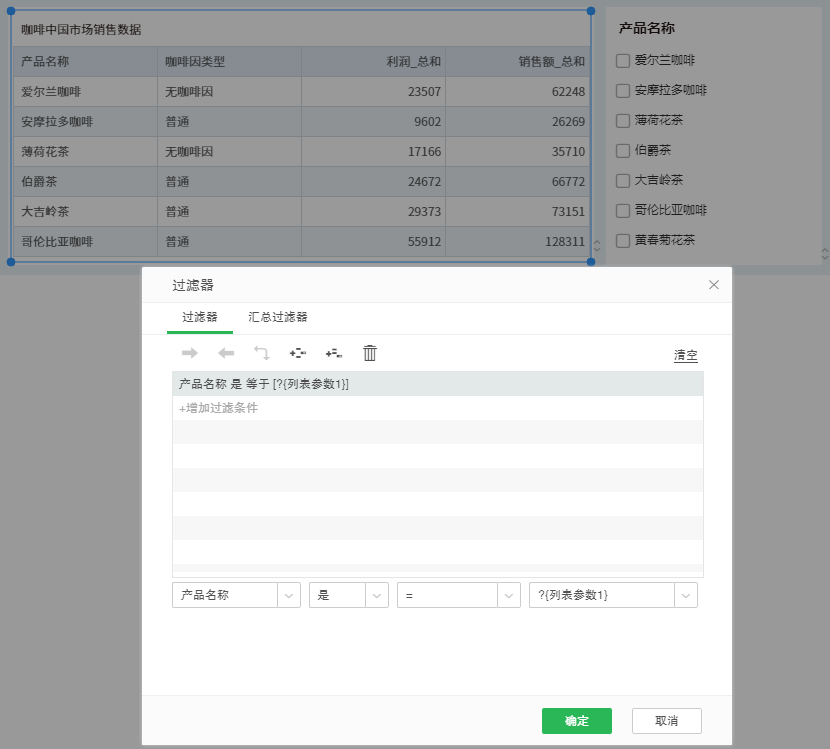The height and width of the screenshot is (749, 830).
Task: Click the green 确定 button
Action: (x=576, y=721)
